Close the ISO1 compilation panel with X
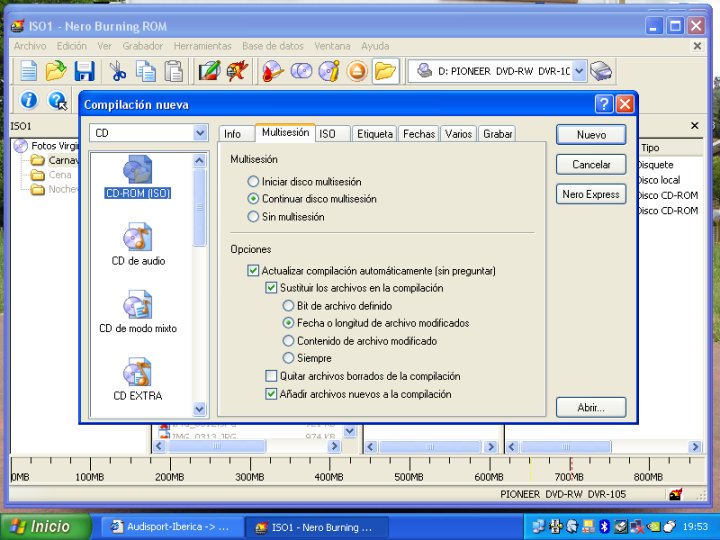Image resolution: width=720 pixels, height=540 pixels. [694, 126]
